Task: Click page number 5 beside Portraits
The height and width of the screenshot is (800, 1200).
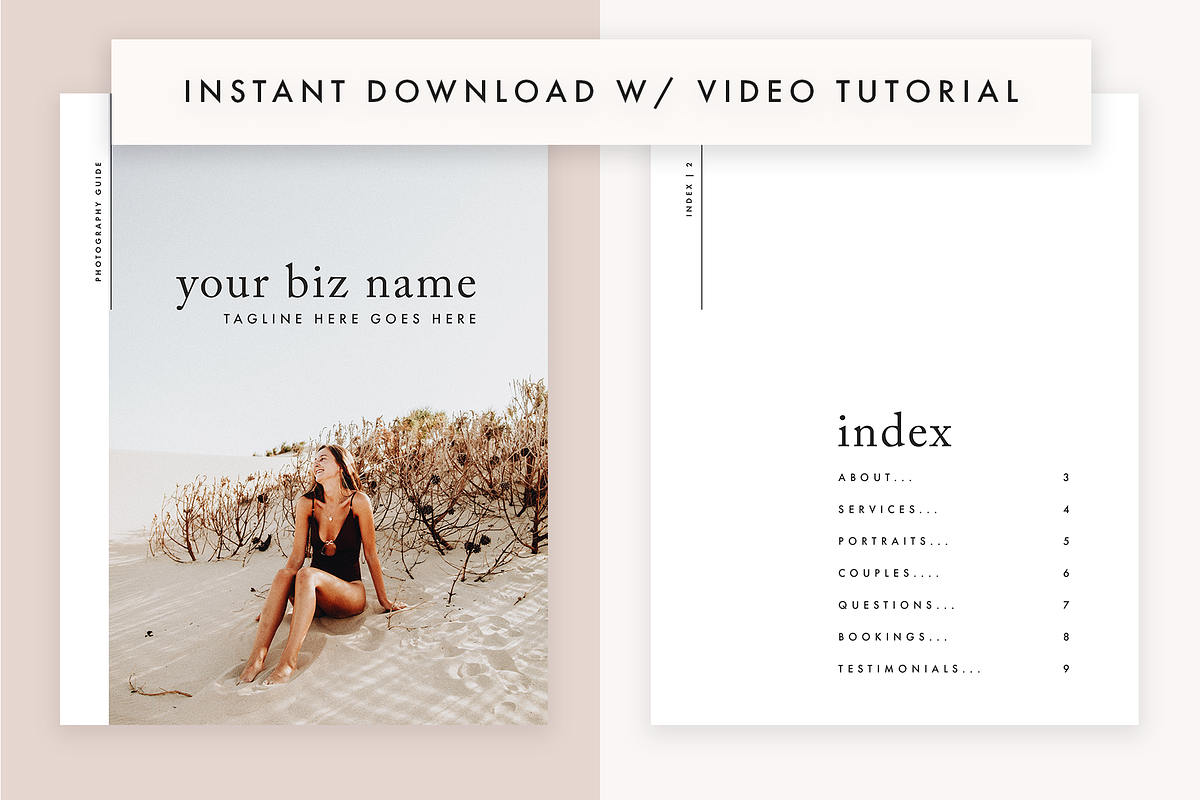Action: pyautogui.click(x=1067, y=542)
